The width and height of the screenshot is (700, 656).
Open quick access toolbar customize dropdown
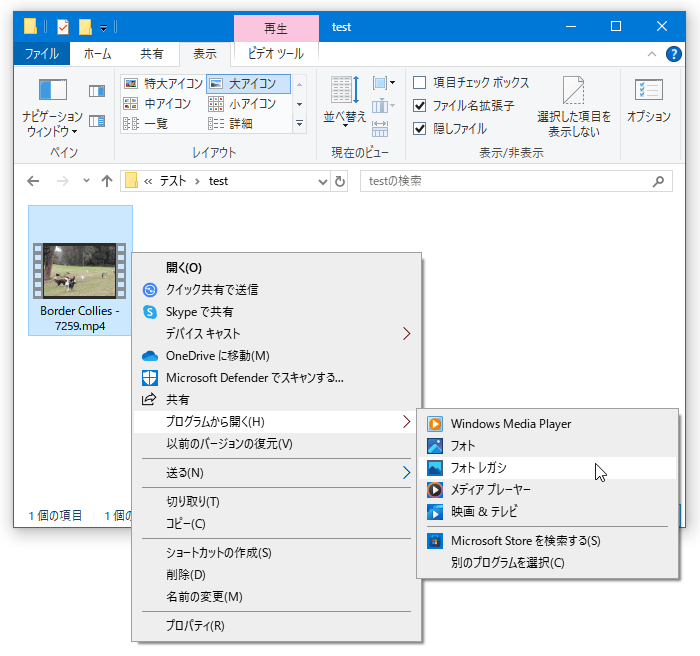103,28
